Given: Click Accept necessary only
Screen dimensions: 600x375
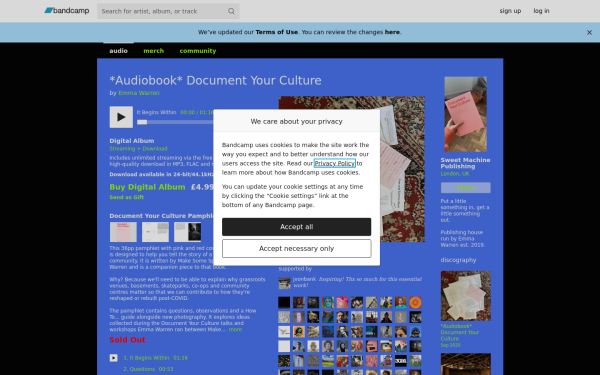Looking at the screenshot, I should pyautogui.click(x=297, y=249).
